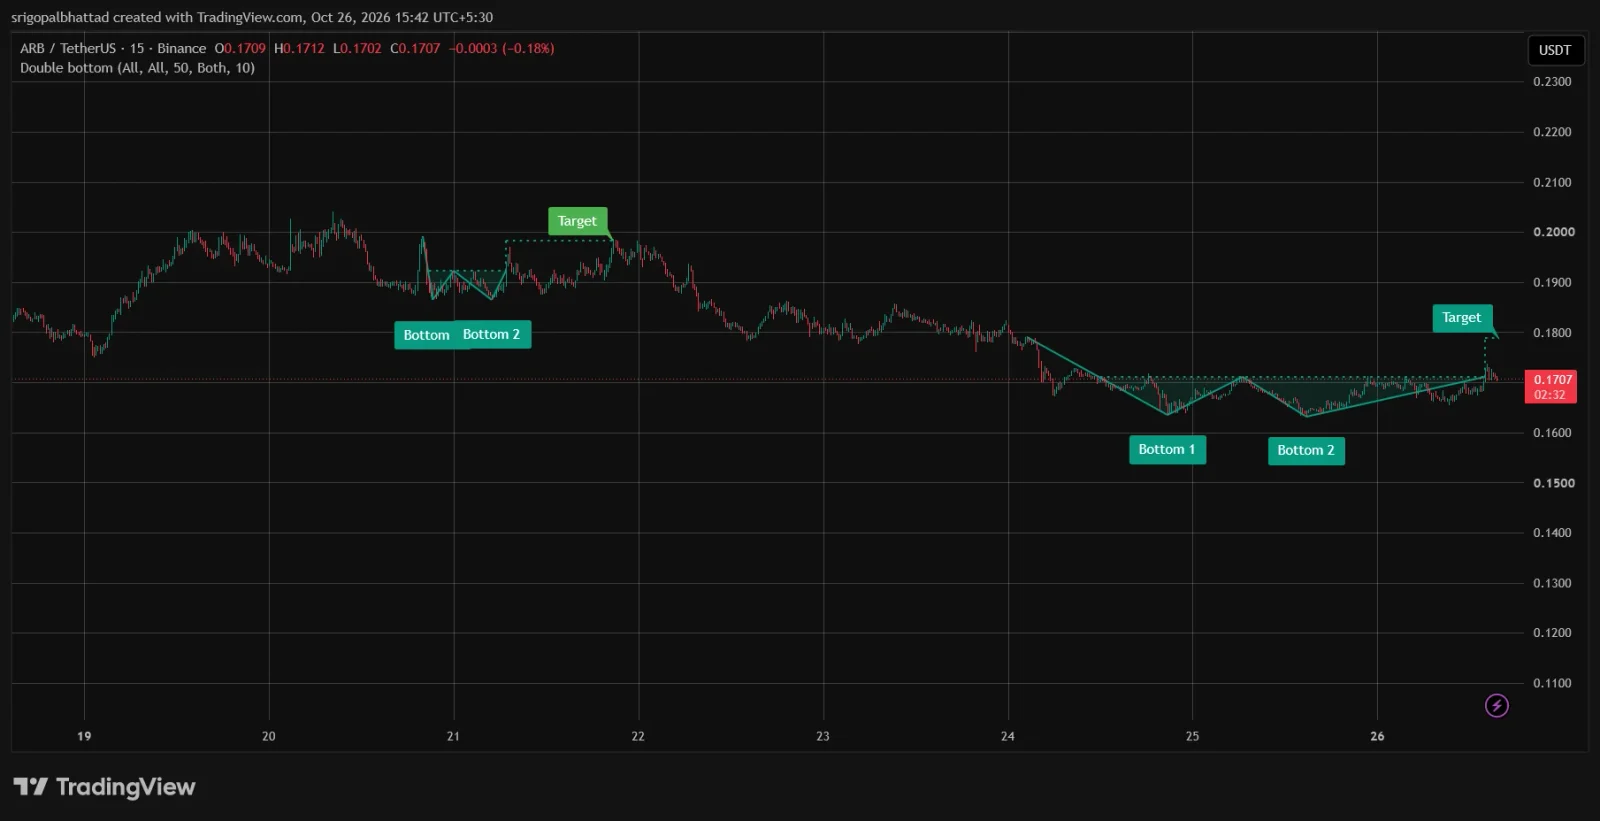This screenshot has width=1600, height=821.
Task: Click date 26 on time axis
Action: [1377, 736]
